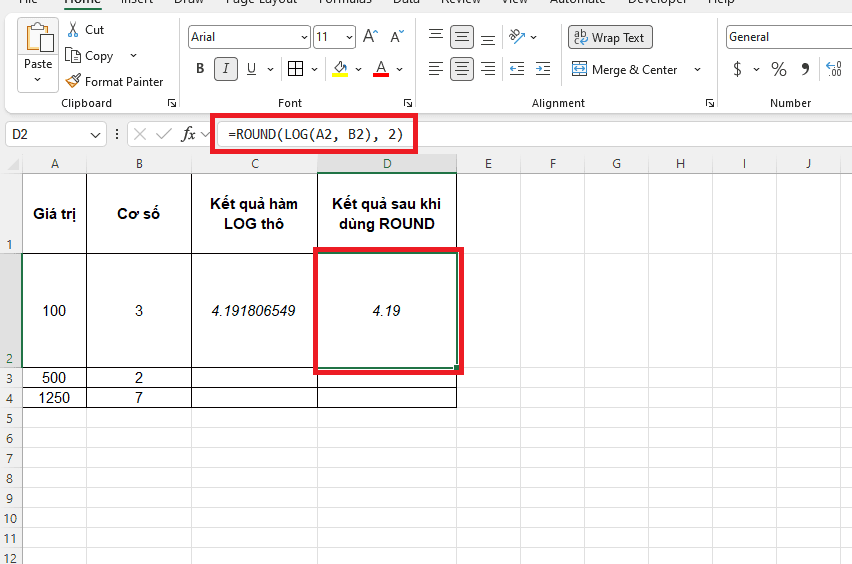Click the Merge & Center button
852x564 pixels.
coord(624,70)
